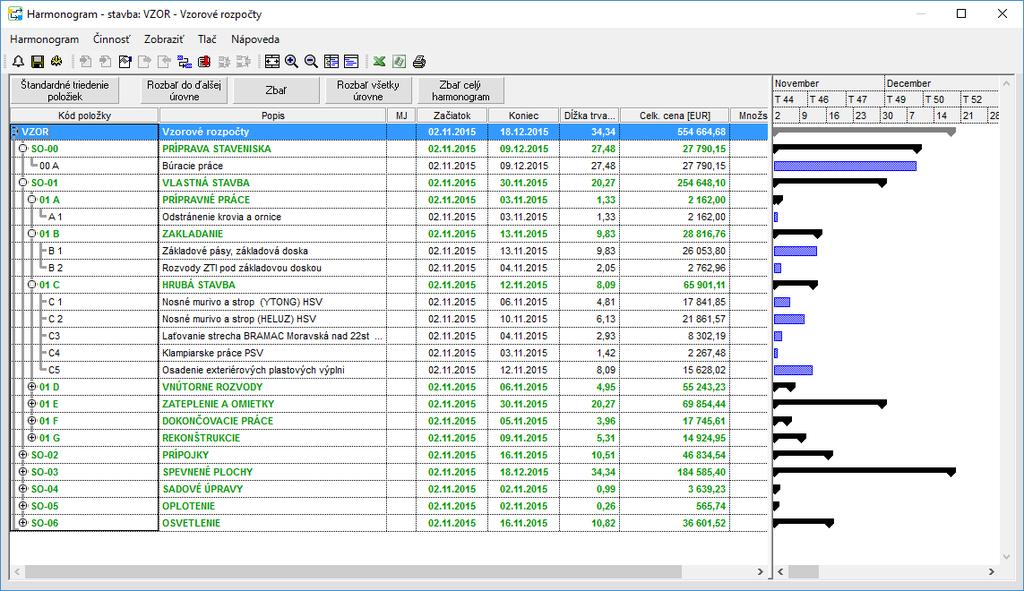Click the yellow gear-shaped toolbar icon
The width and height of the screenshot is (1024, 591).
pos(57,61)
